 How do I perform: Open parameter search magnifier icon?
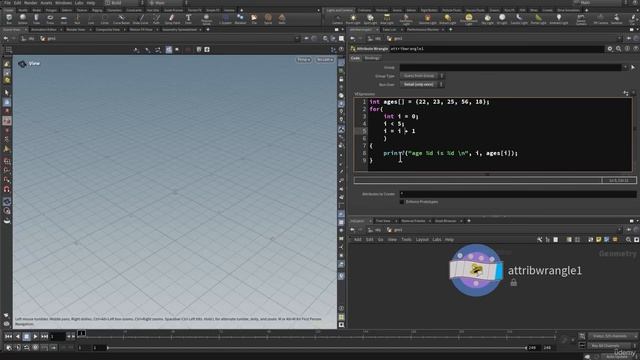618,49
